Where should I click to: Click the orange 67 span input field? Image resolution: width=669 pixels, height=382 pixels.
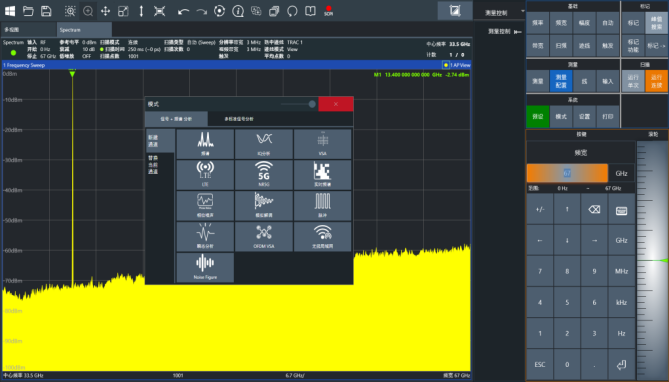point(567,173)
